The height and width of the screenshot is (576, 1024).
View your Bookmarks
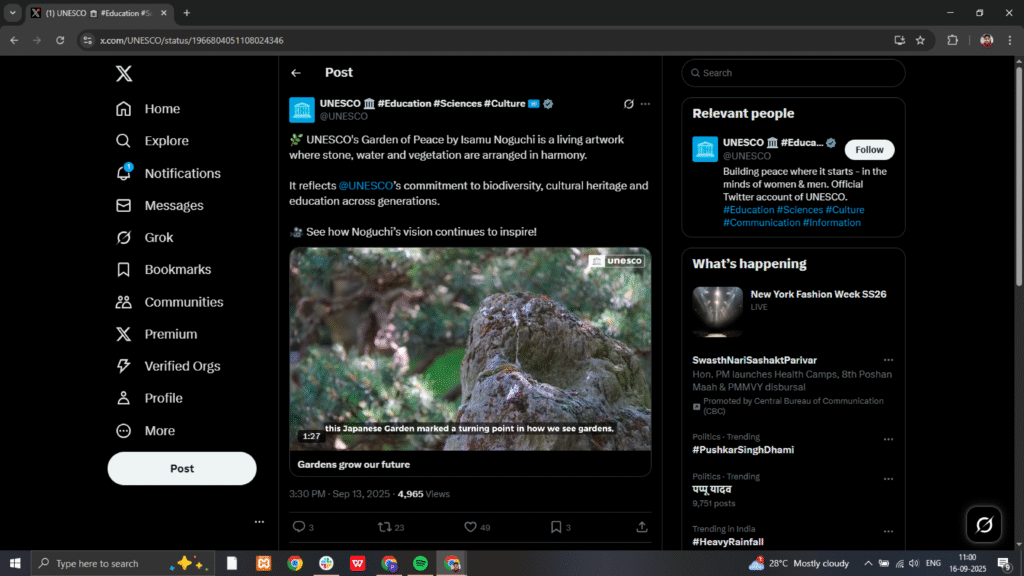176,269
